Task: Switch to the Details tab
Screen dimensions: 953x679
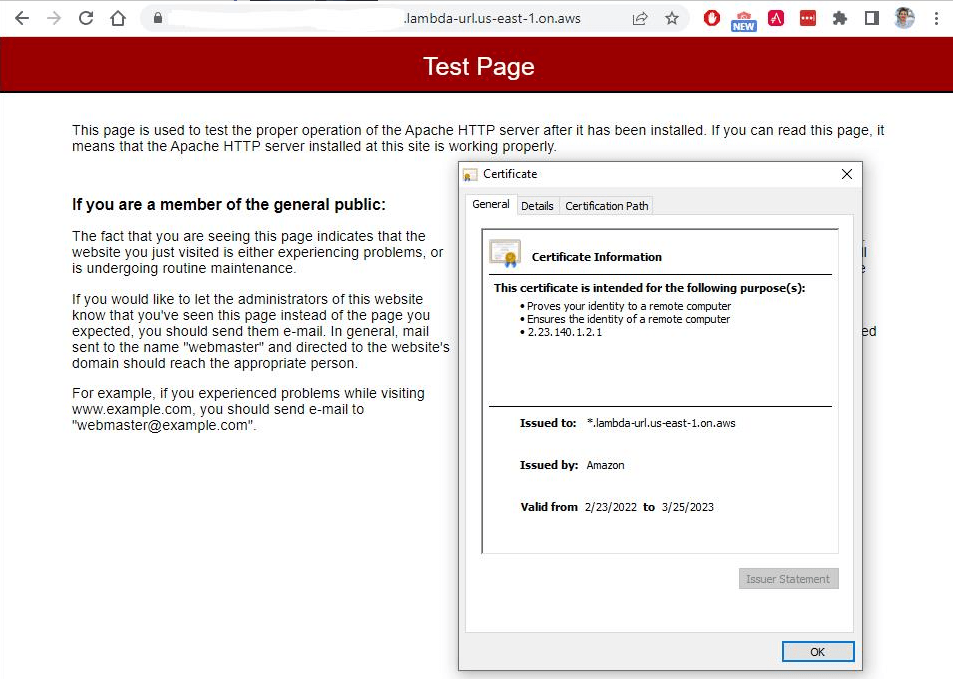Action: (537, 206)
